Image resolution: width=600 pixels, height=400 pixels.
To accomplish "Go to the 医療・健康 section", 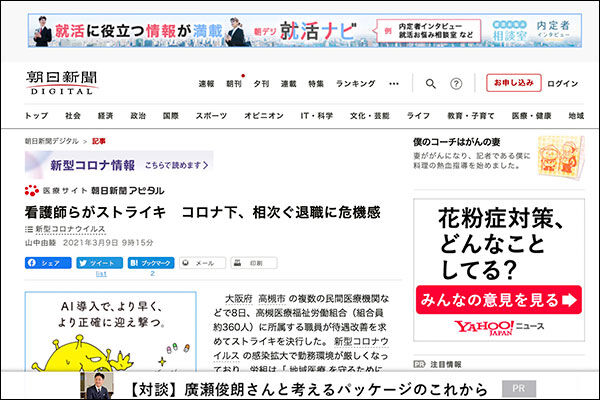I will (x=532, y=116).
